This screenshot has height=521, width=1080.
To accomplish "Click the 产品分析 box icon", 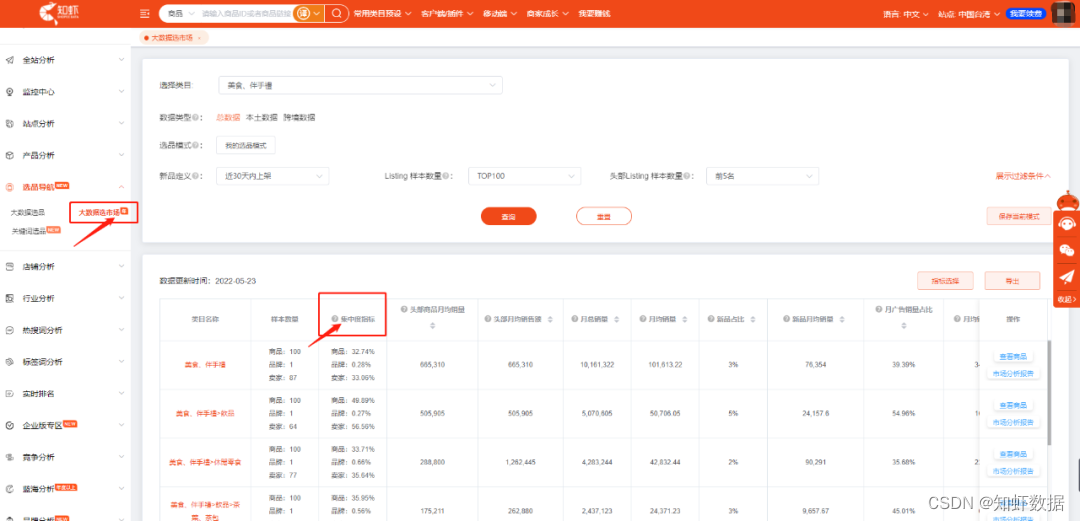I will [x=10, y=155].
